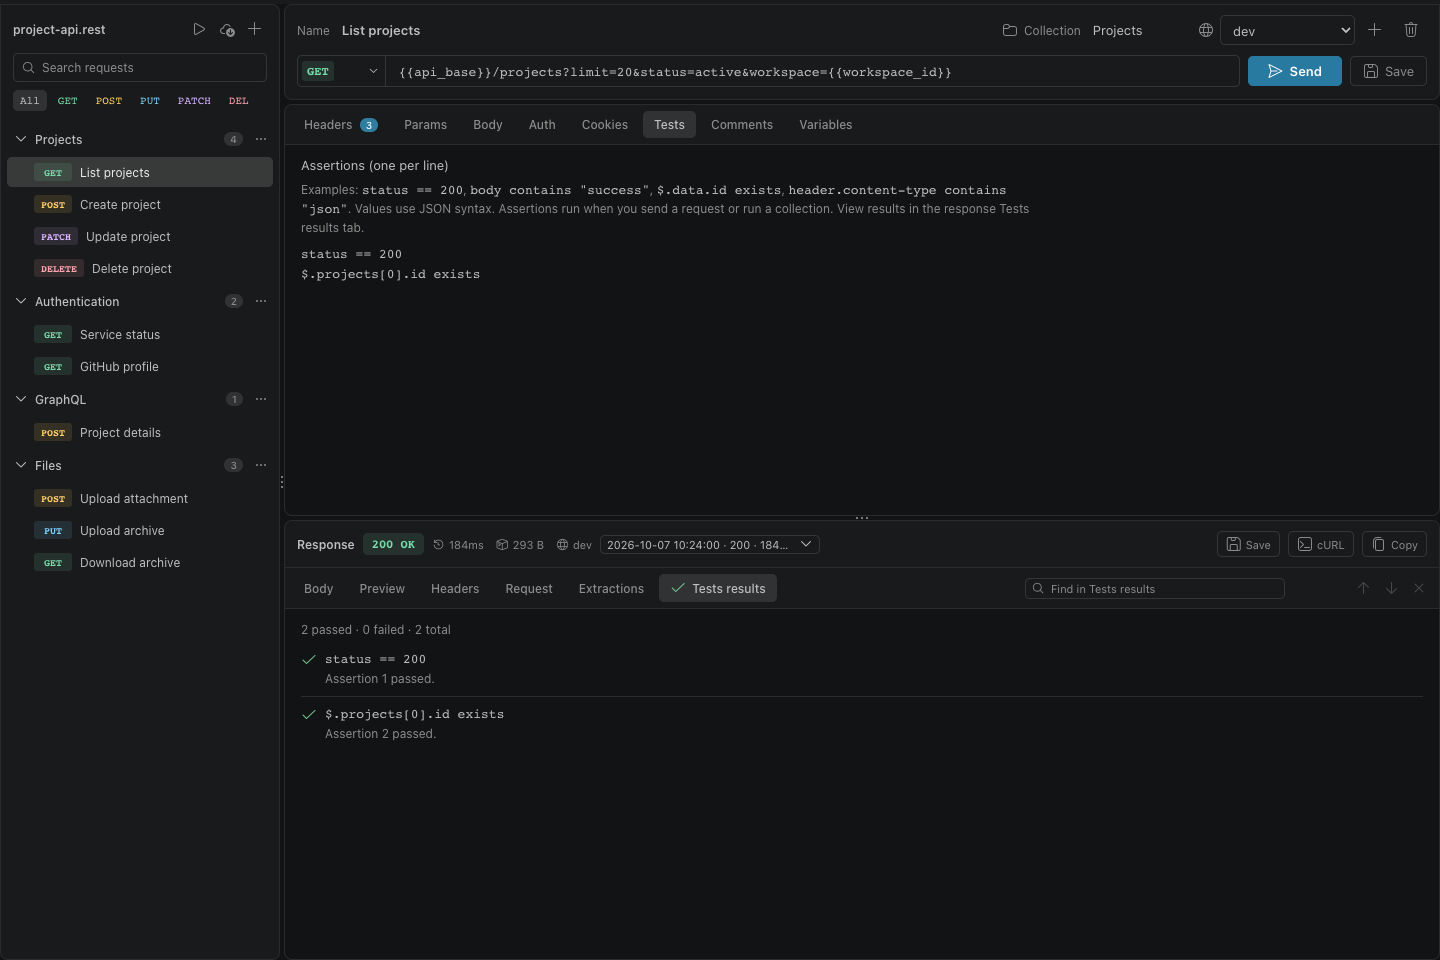Jump to next find match arrow
This screenshot has width=1440, height=960.
tap(1391, 588)
